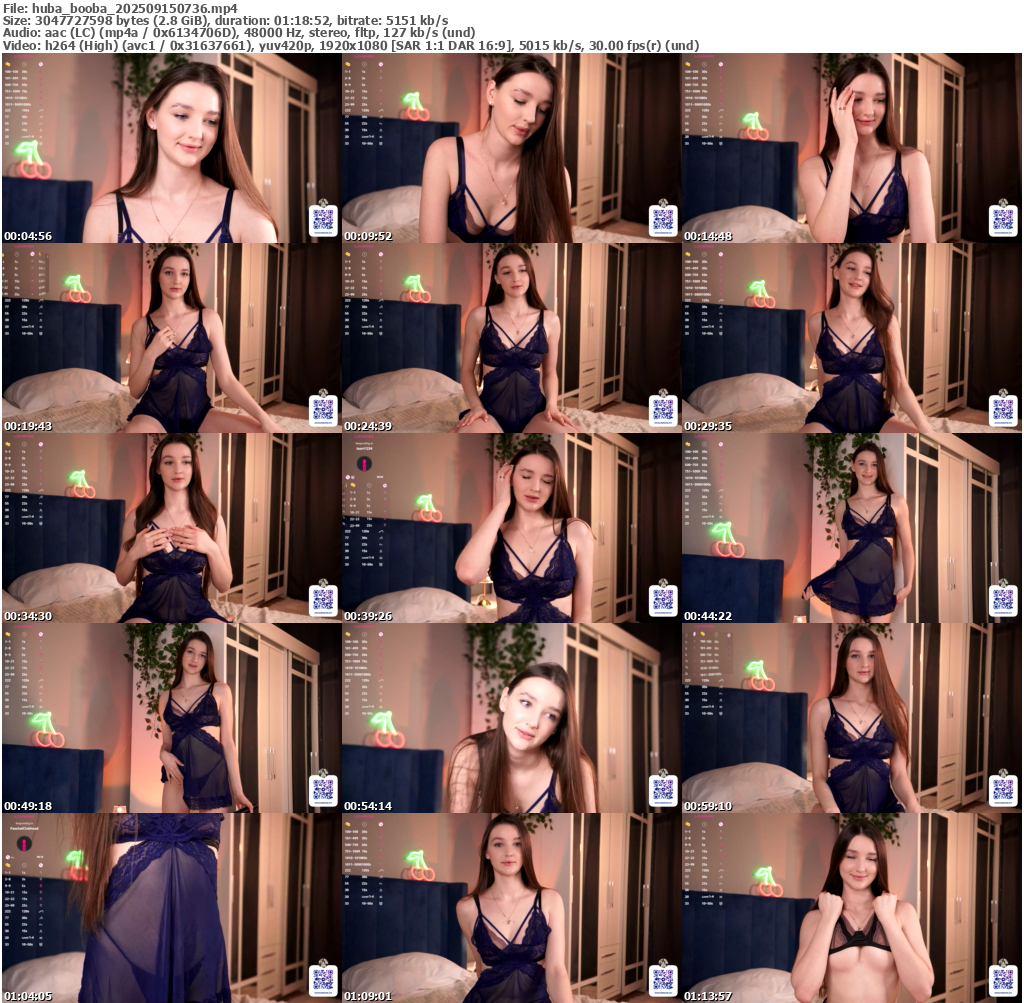
Task: Click the thumbnail marked 00:14:48
Action: tap(851, 148)
